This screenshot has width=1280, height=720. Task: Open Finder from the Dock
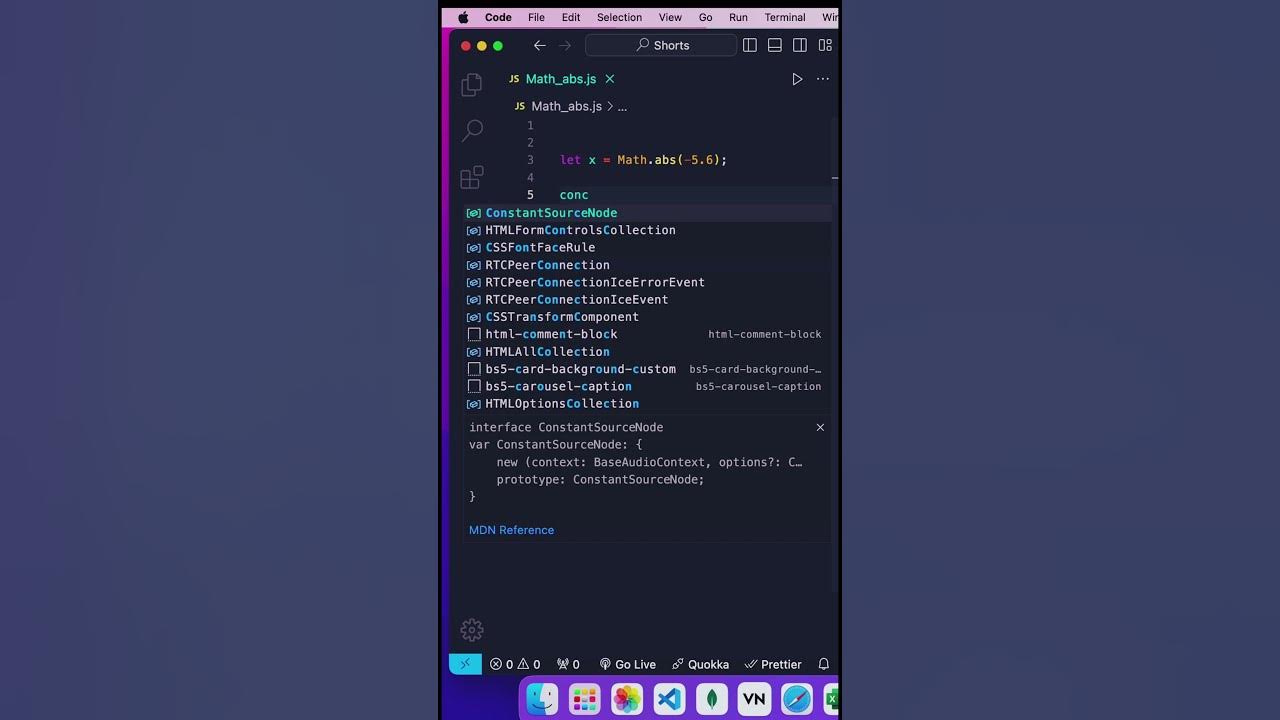click(542, 698)
